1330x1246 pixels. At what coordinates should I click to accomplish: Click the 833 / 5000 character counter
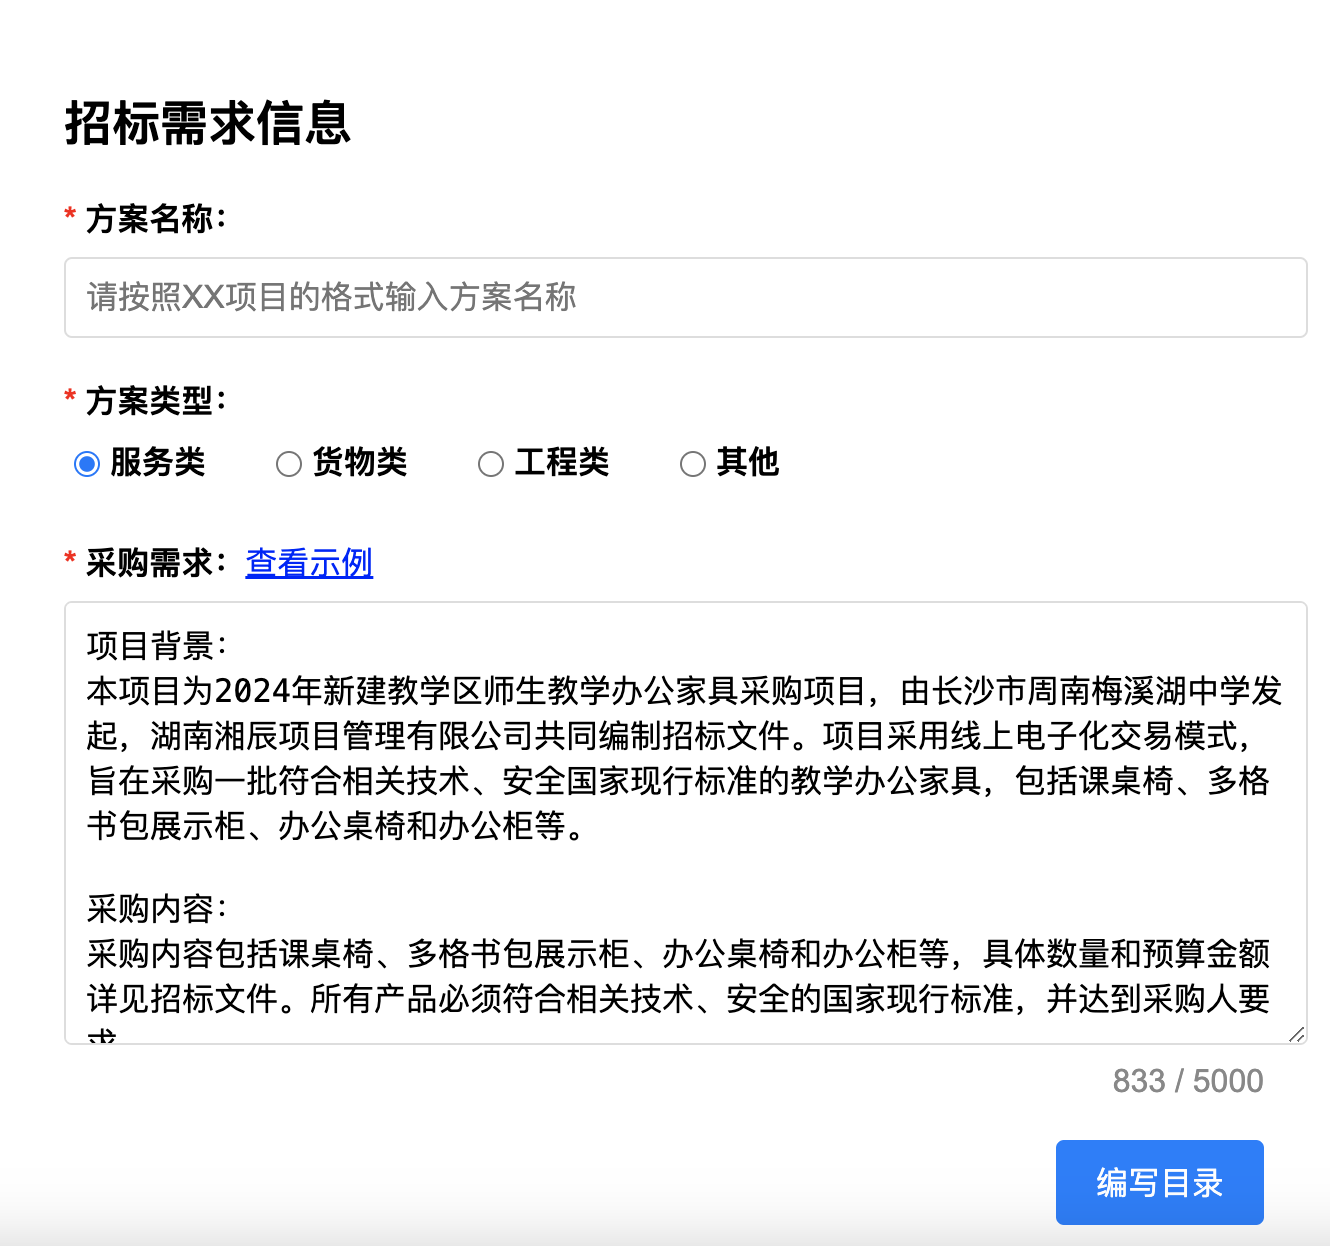1187,1080
